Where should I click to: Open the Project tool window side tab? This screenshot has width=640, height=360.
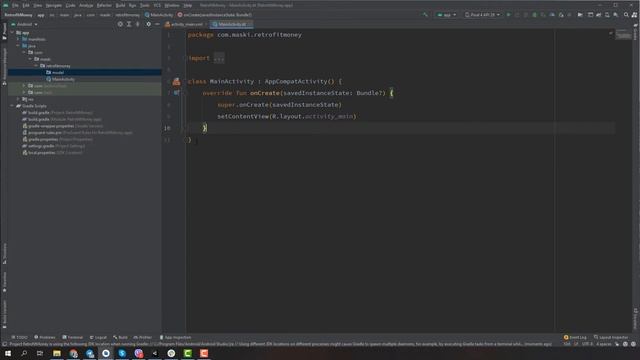pyautogui.click(x=4, y=31)
